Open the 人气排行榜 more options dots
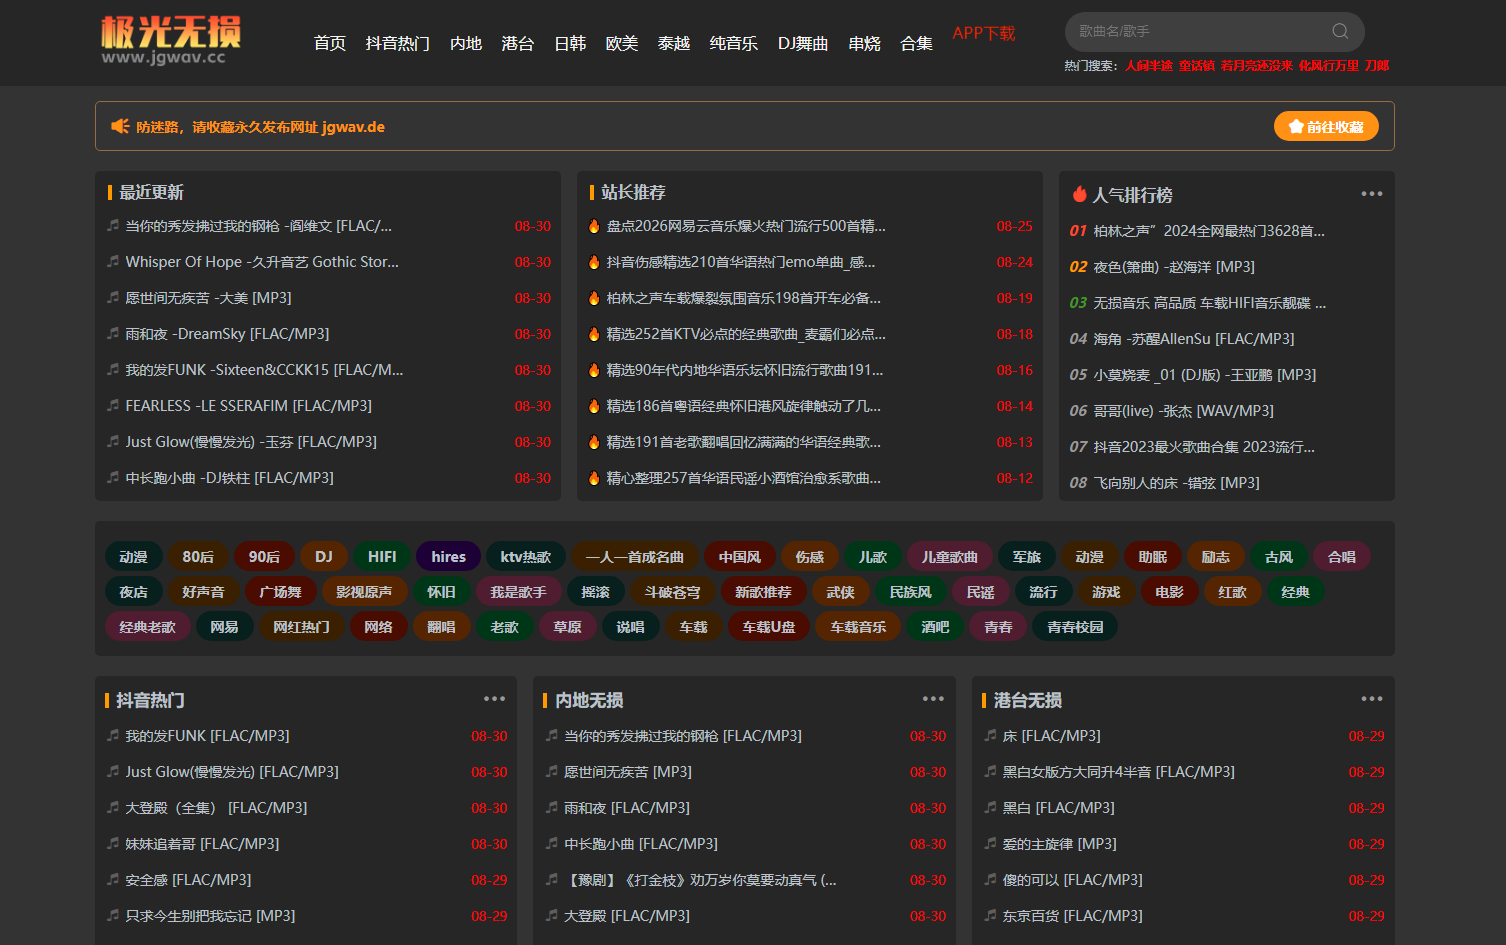Image resolution: width=1506 pixels, height=945 pixels. pyautogui.click(x=1372, y=193)
